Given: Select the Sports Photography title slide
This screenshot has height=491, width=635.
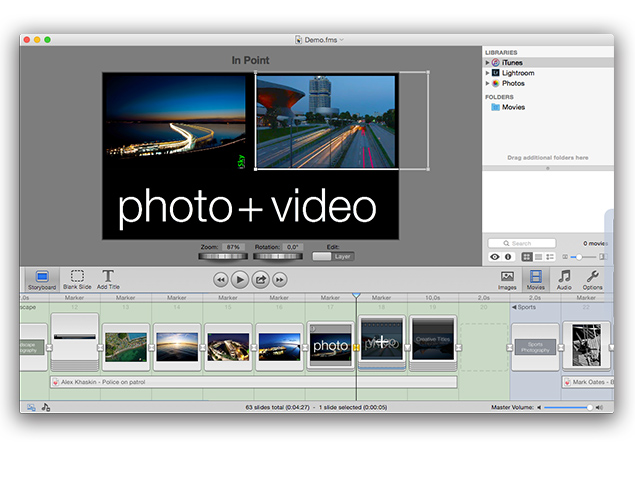Looking at the screenshot, I should [x=535, y=347].
